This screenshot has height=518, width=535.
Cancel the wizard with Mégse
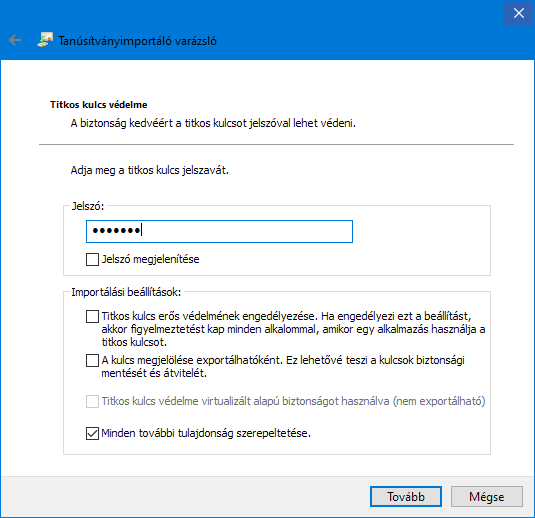tap(487, 497)
